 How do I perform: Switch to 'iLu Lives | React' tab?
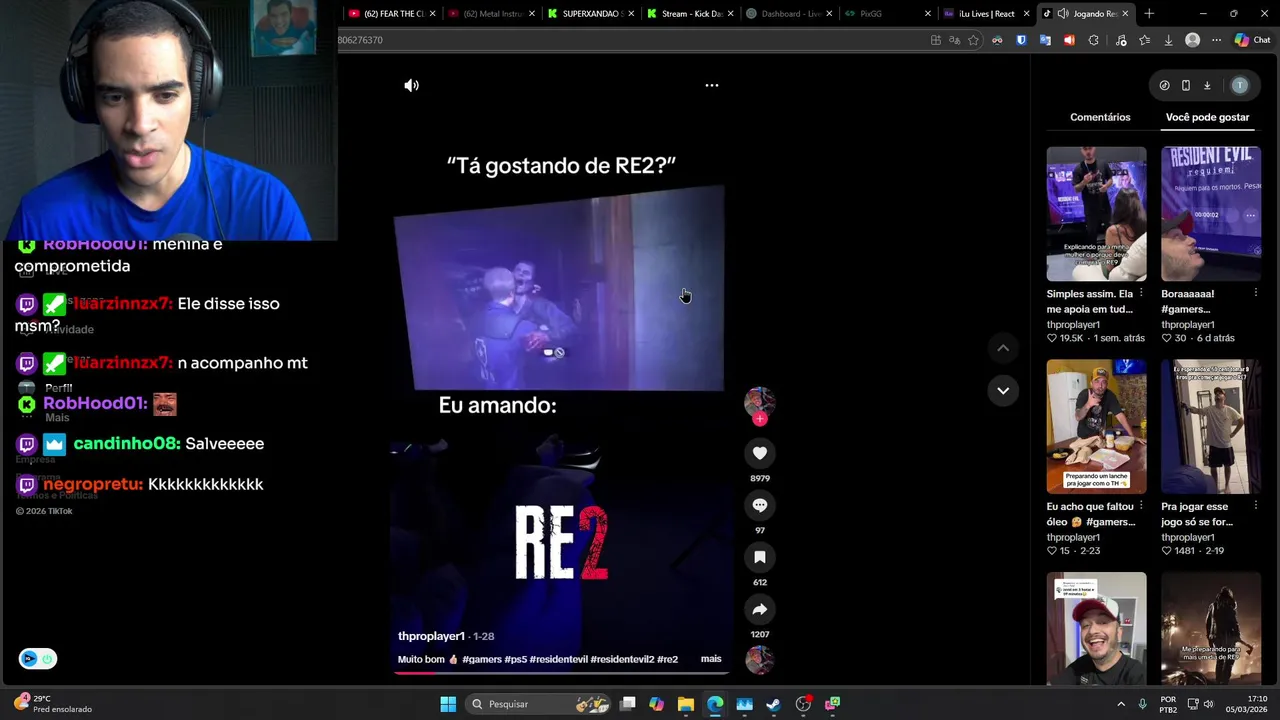click(987, 13)
